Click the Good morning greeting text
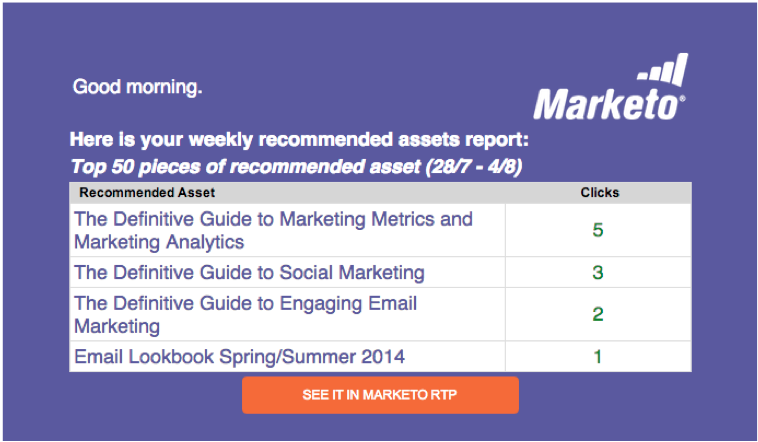The width and height of the screenshot is (758, 442). (x=137, y=87)
